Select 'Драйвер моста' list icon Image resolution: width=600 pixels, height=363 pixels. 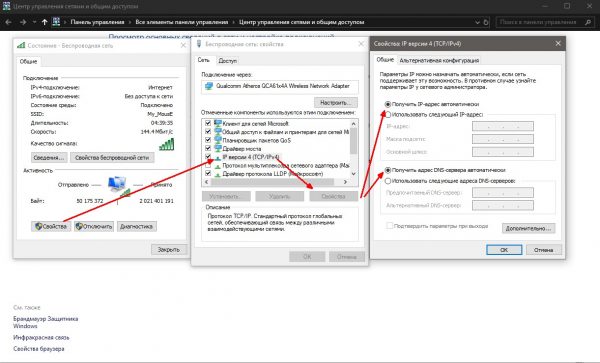(218, 148)
